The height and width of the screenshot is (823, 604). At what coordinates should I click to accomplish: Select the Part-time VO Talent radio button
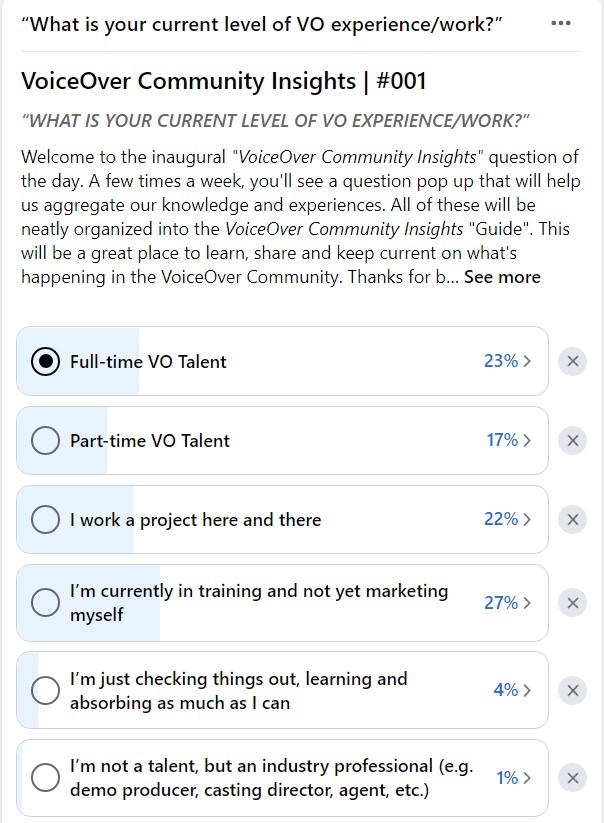pos(45,440)
